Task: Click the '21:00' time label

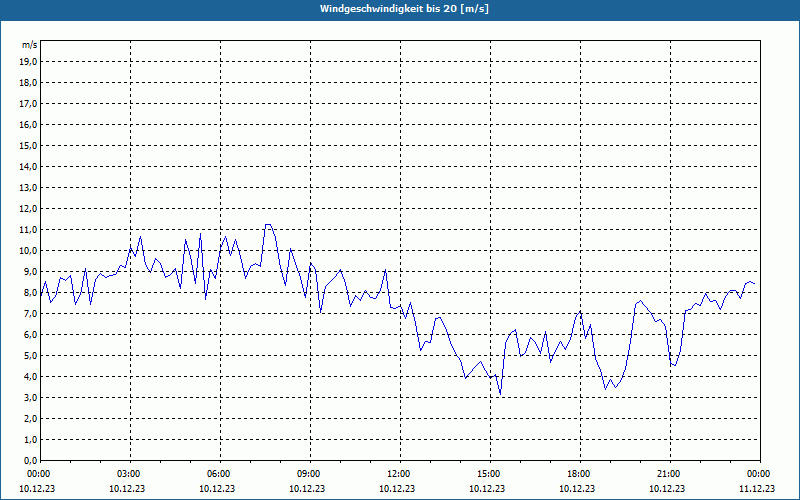Action: [670, 474]
